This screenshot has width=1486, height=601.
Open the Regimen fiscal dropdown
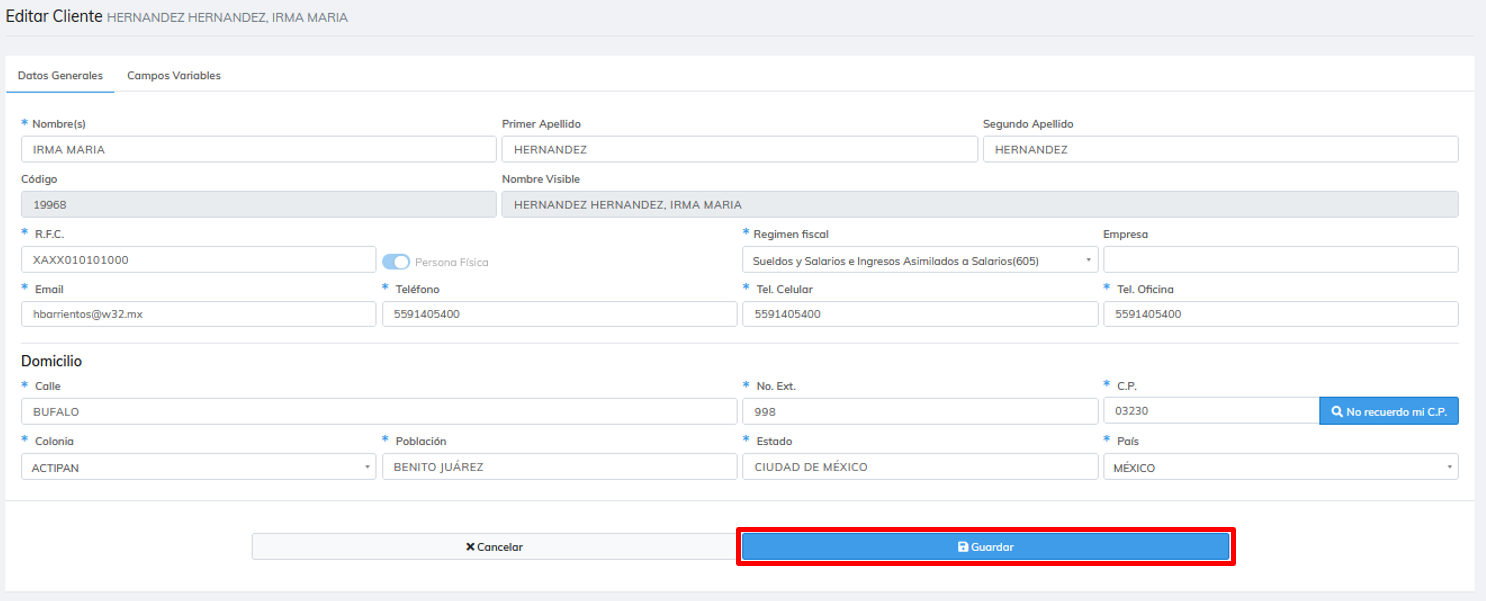[x=919, y=261]
